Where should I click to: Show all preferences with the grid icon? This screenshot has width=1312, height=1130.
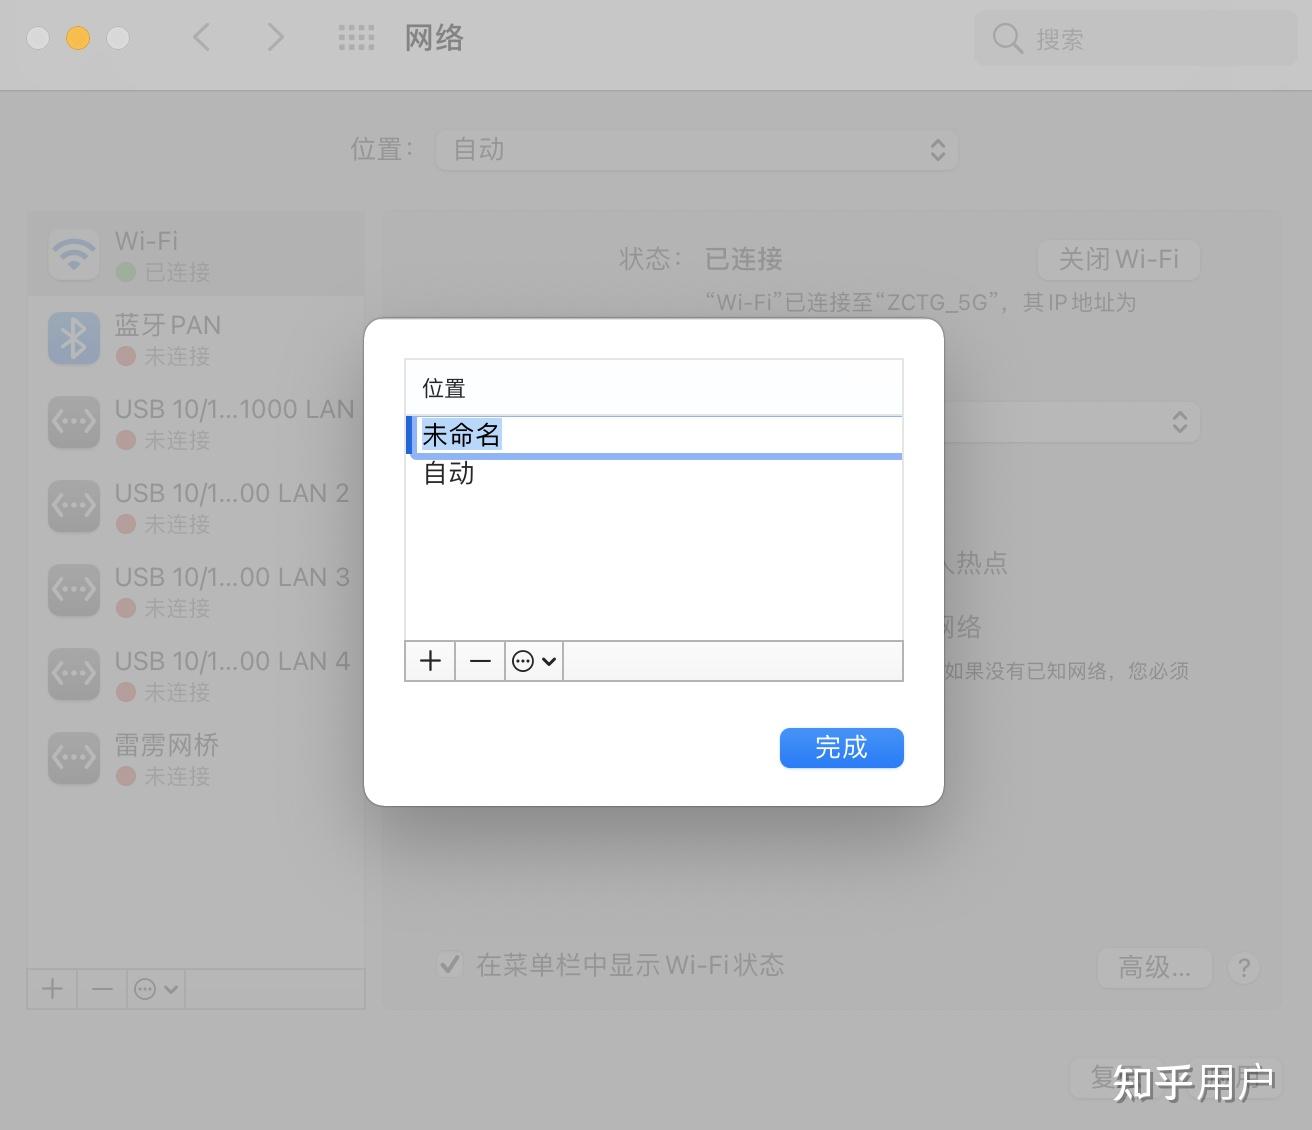(x=356, y=38)
